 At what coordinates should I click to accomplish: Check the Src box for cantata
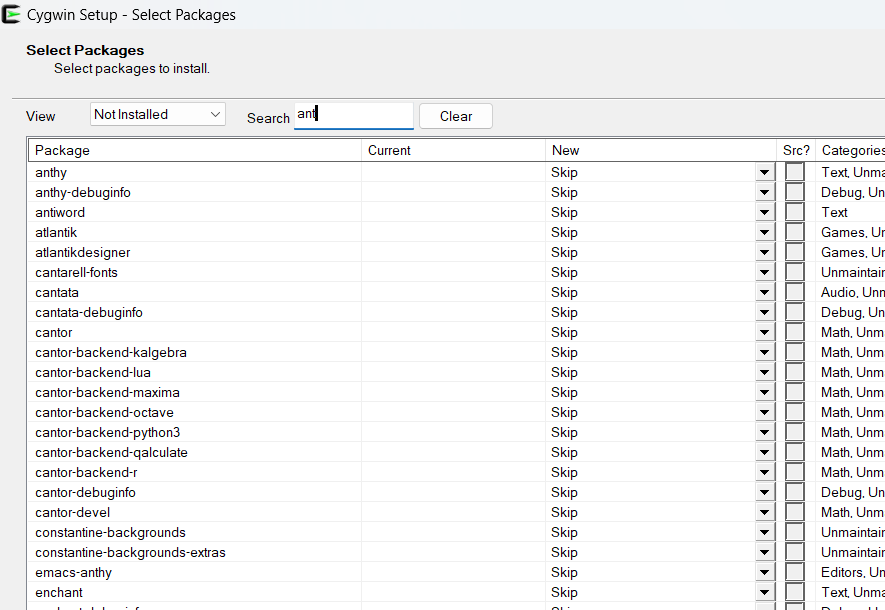[x=795, y=292]
